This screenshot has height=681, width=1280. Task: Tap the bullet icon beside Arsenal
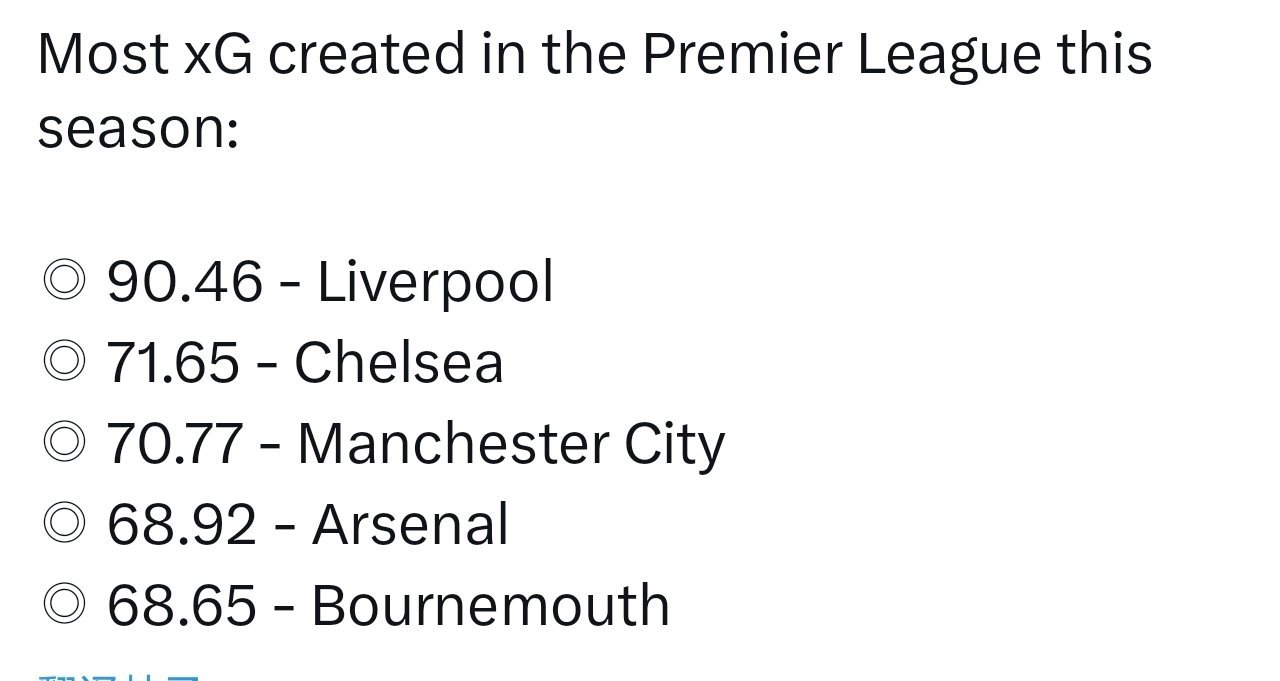coord(65,524)
